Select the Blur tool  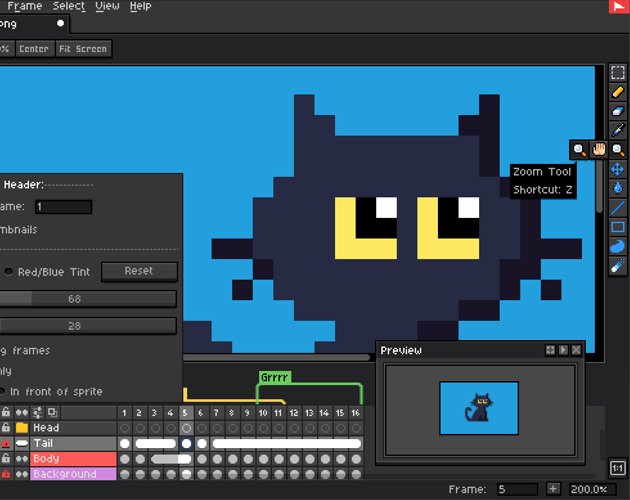618,266
